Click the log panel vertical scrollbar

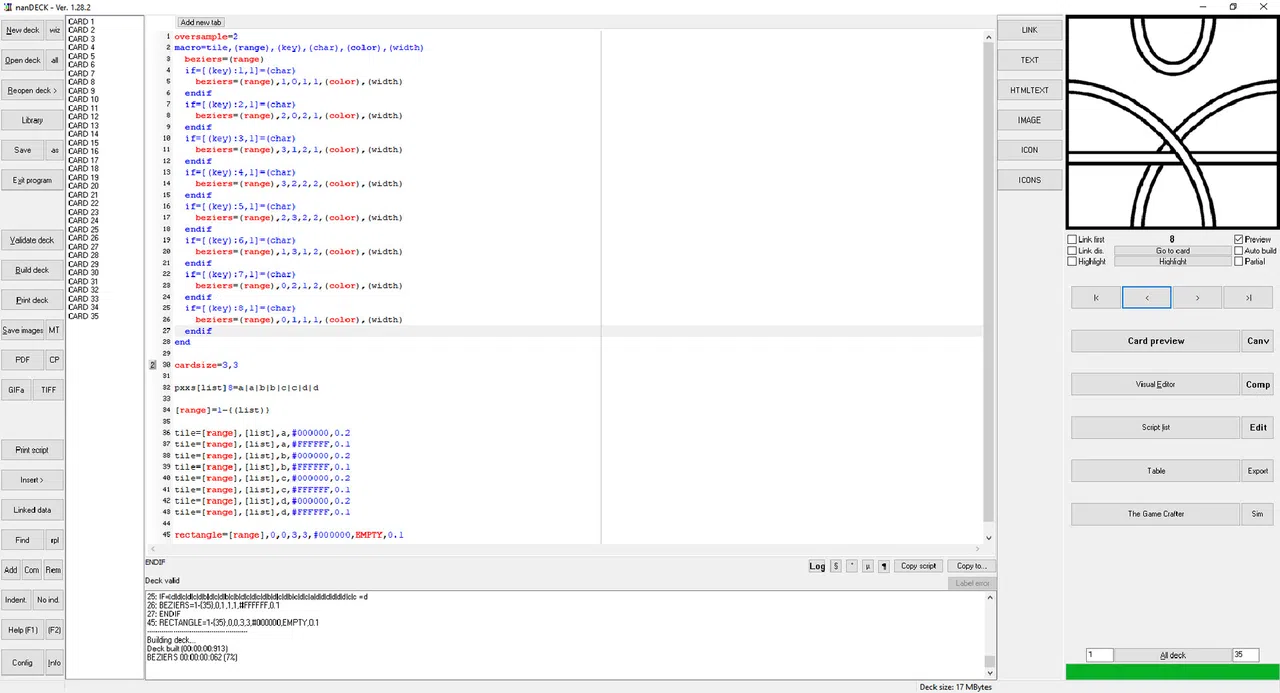tap(989, 635)
